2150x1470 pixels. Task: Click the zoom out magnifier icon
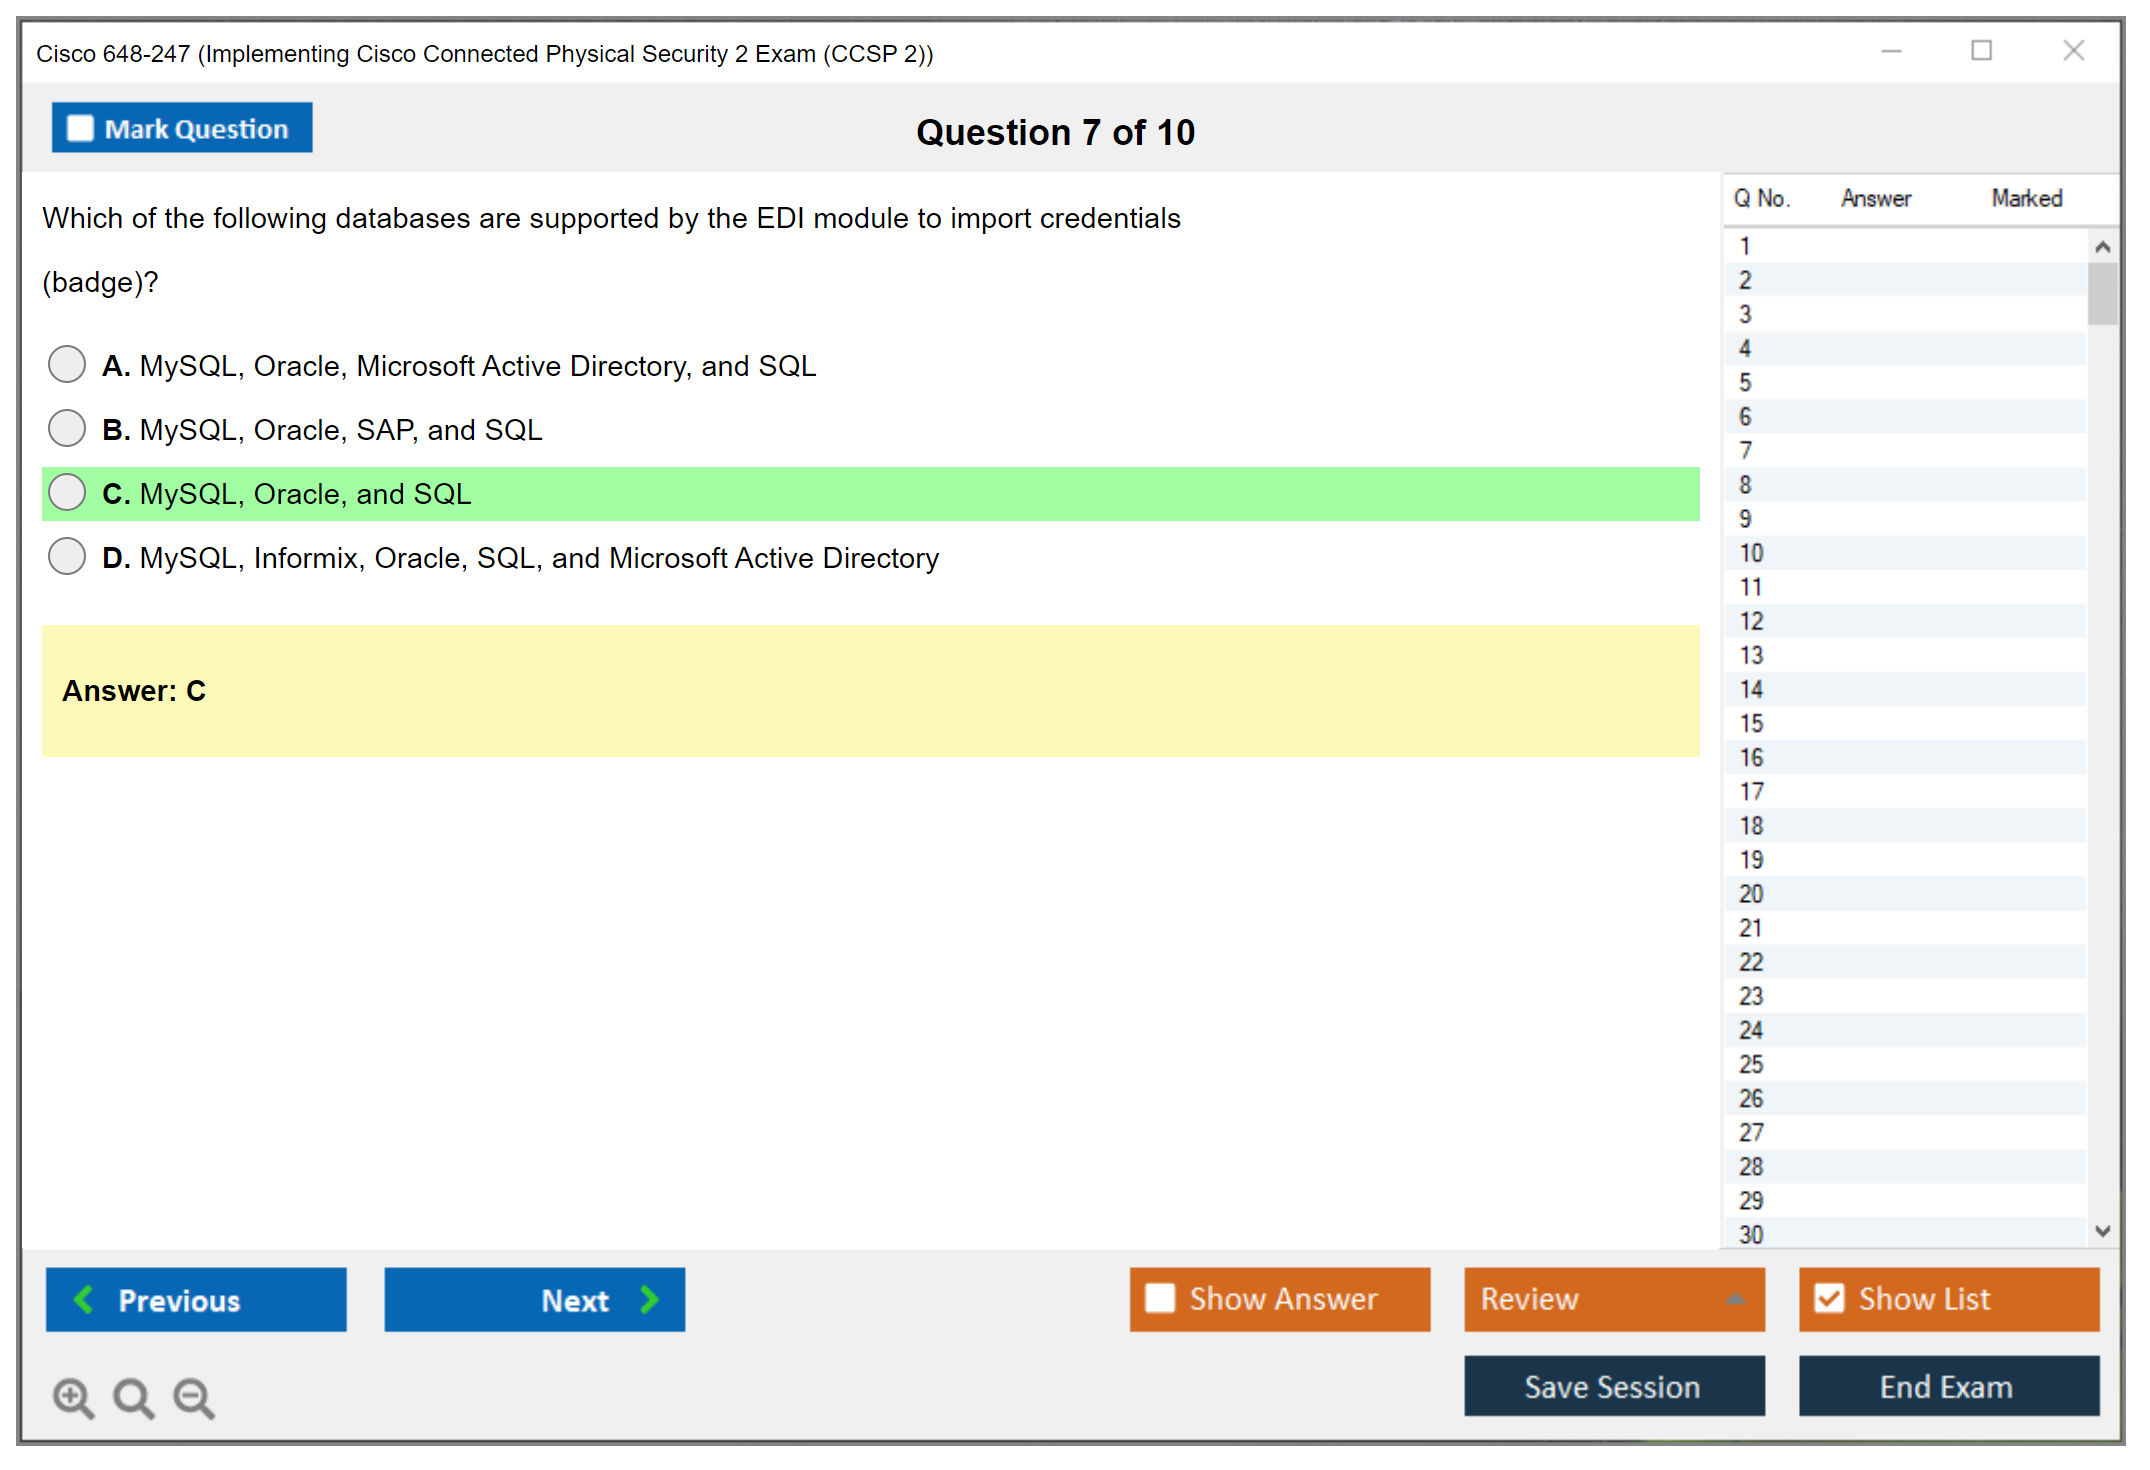coord(193,1398)
